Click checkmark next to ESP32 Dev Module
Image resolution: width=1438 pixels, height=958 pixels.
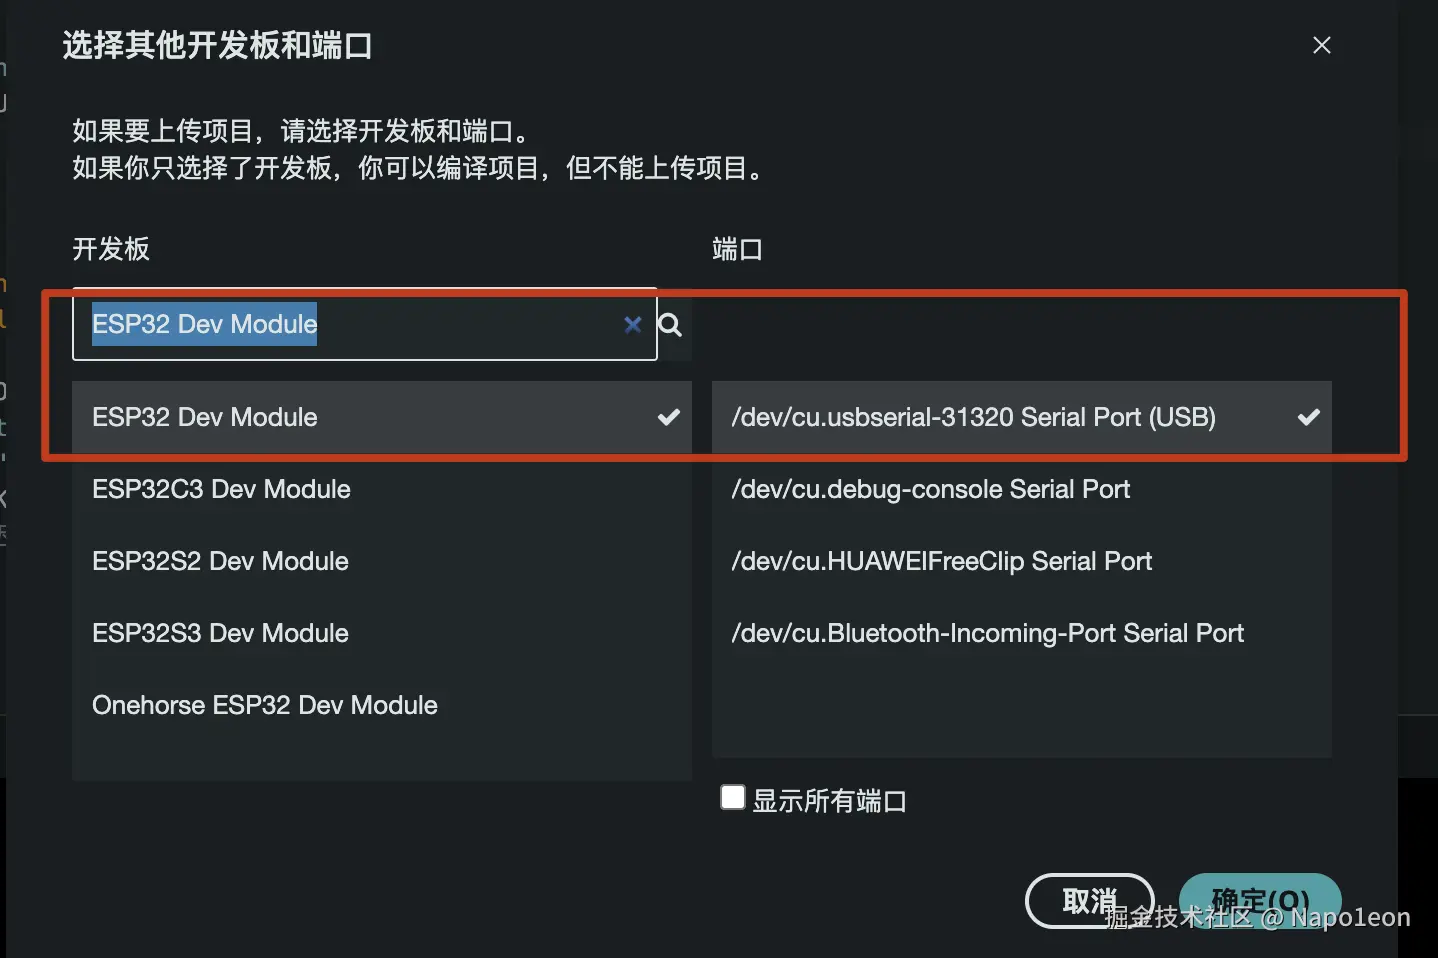pos(668,417)
